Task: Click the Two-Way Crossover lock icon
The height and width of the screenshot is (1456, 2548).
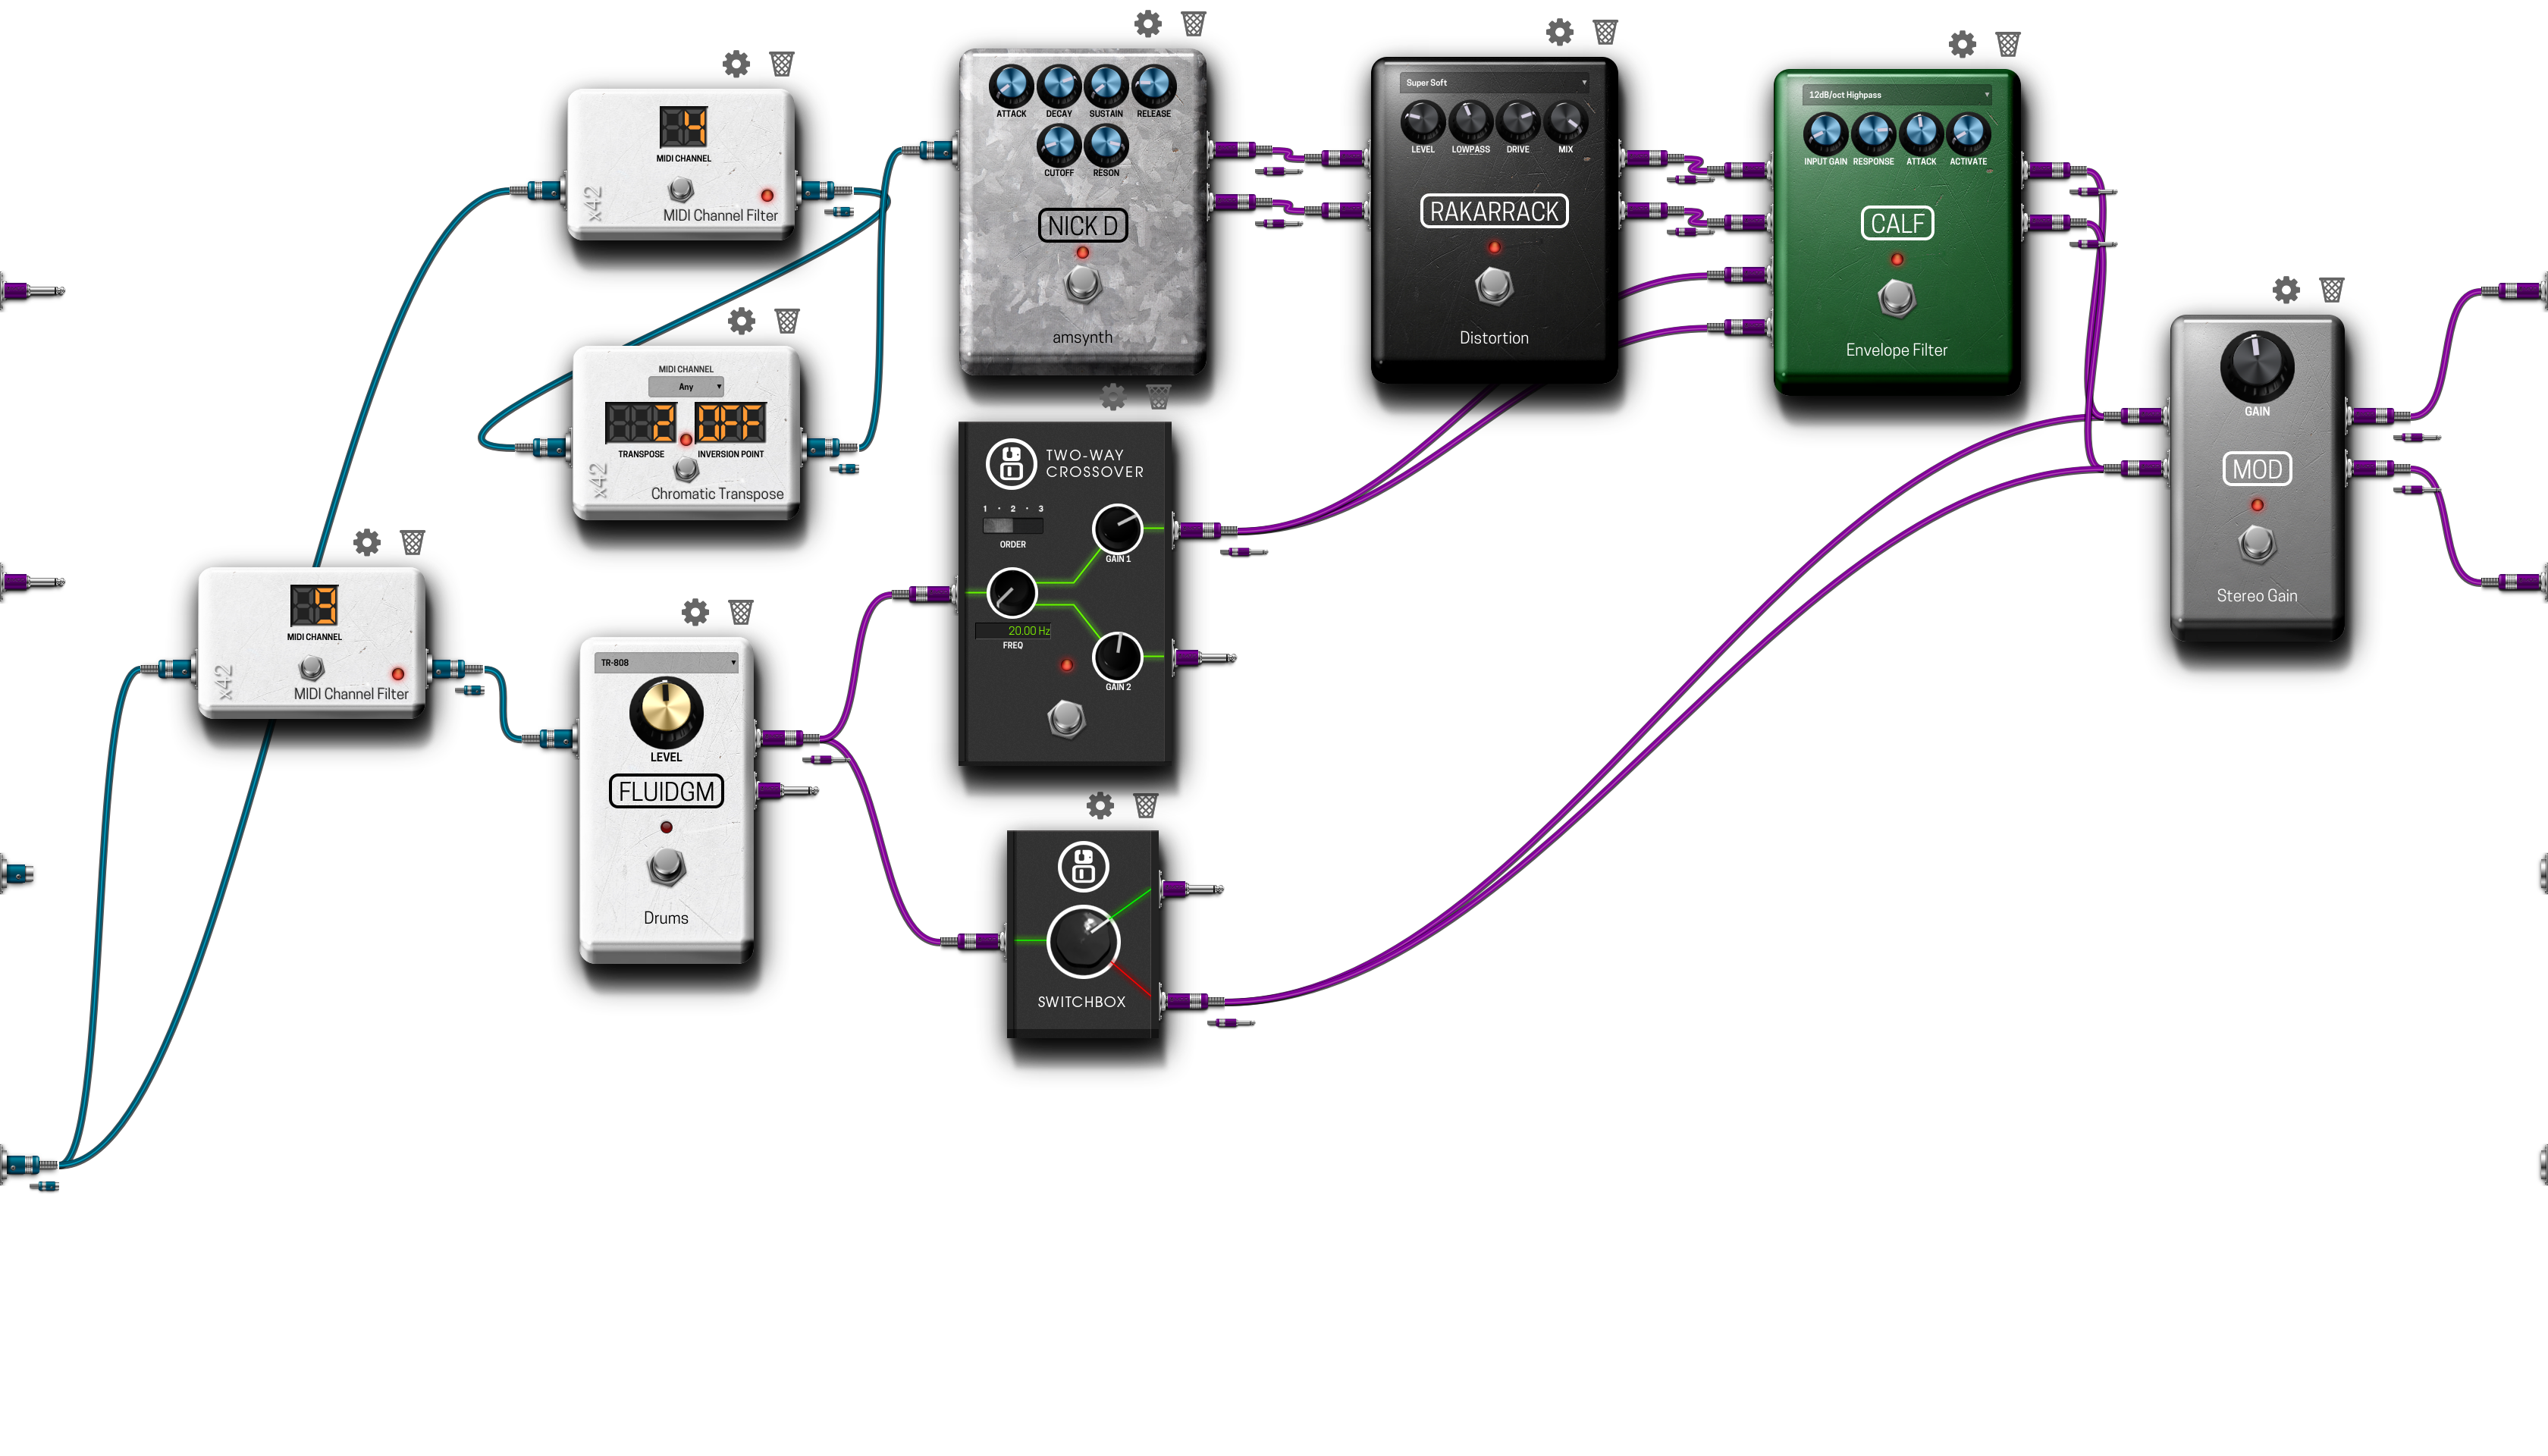Action: (1010, 460)
